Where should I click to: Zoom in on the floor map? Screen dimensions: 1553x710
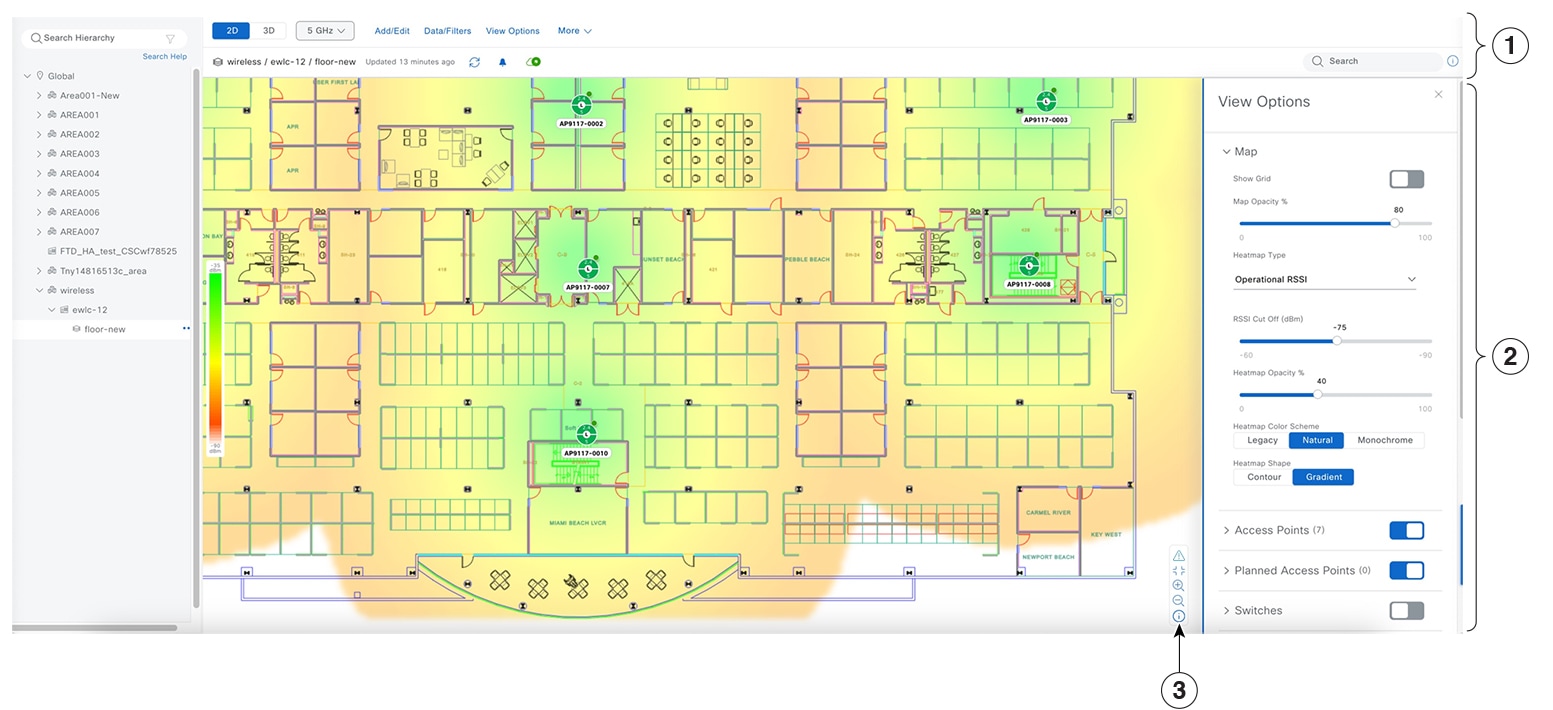(1178, 585)
